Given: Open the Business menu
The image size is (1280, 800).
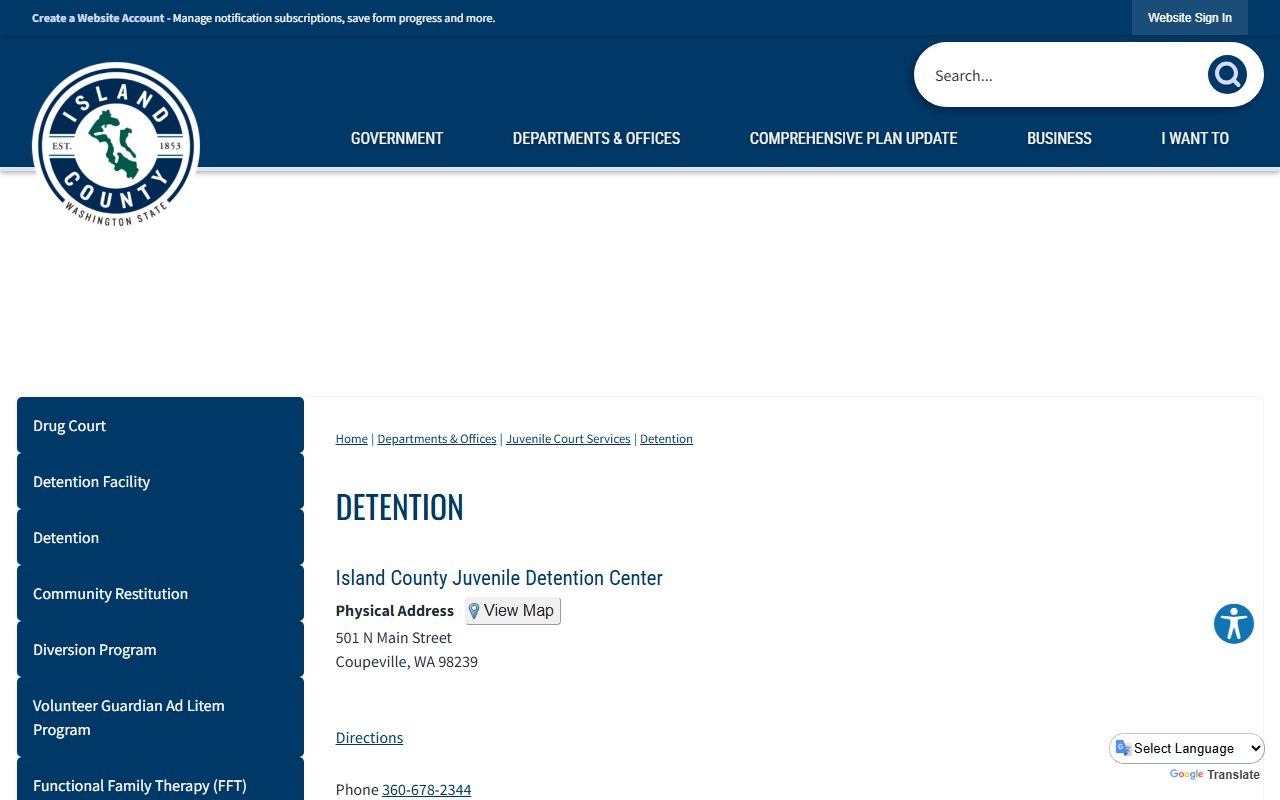Looking at the screenshot, I should (1059, 138).
